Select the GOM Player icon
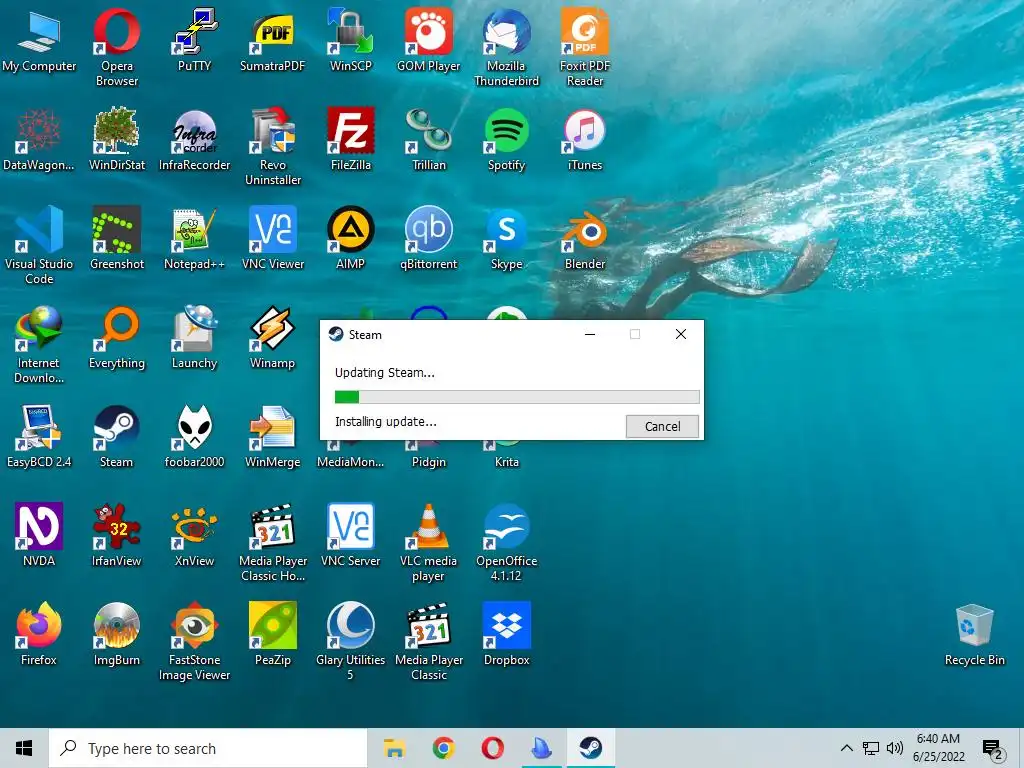Image resolution: width=1024 pixels, height=768 pixels. point(428,40)
